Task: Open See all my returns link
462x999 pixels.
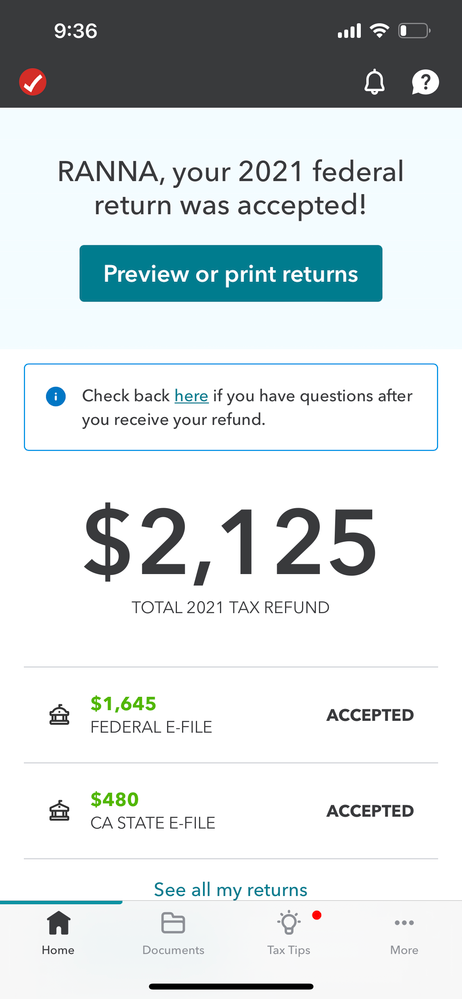Action: tap(231, 889)
